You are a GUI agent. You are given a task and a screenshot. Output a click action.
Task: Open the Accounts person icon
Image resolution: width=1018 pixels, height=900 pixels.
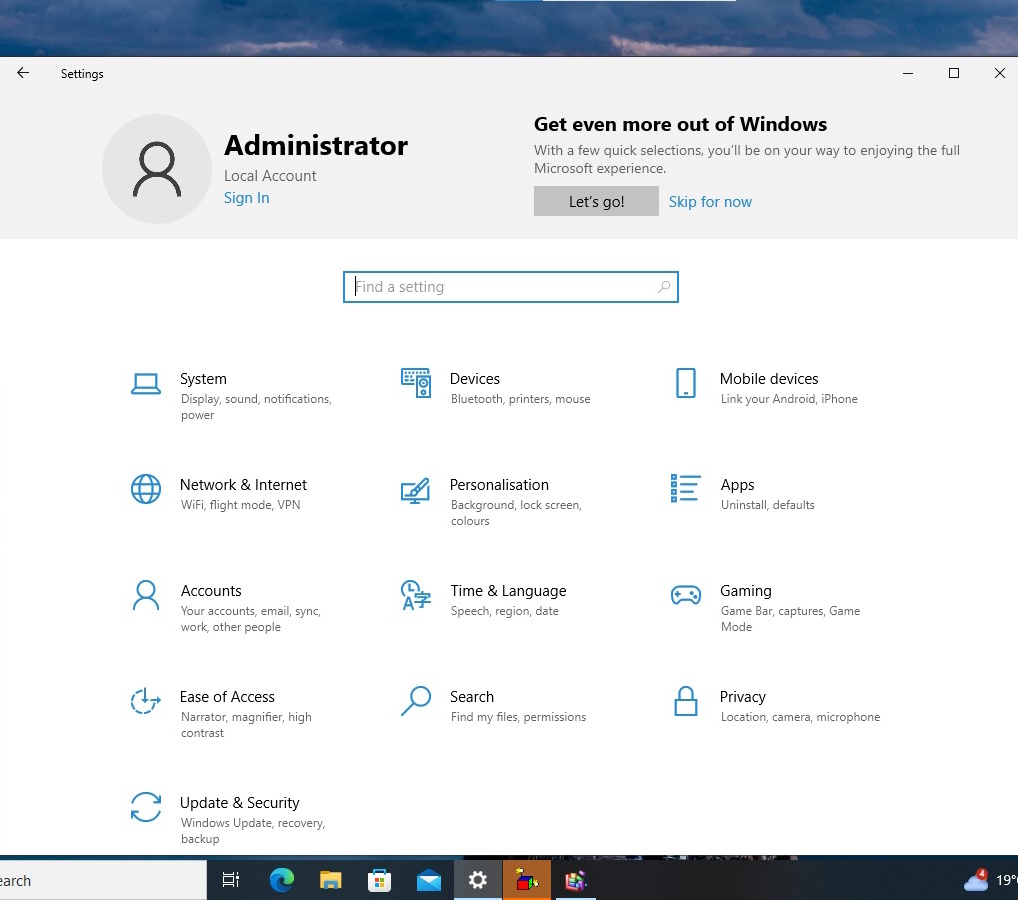click(145, 595)
